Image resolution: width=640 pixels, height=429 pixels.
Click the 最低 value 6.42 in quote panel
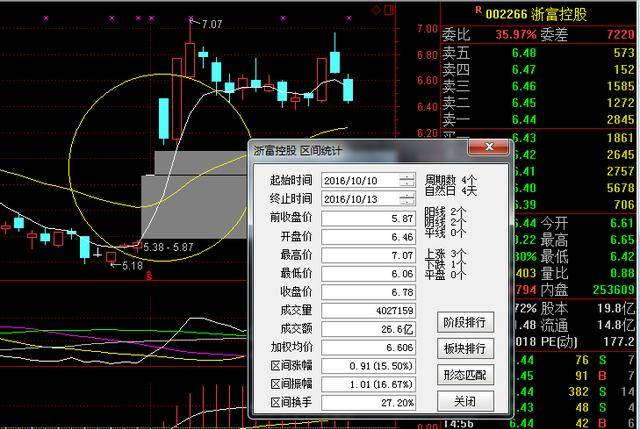click(x=622, y=256)
